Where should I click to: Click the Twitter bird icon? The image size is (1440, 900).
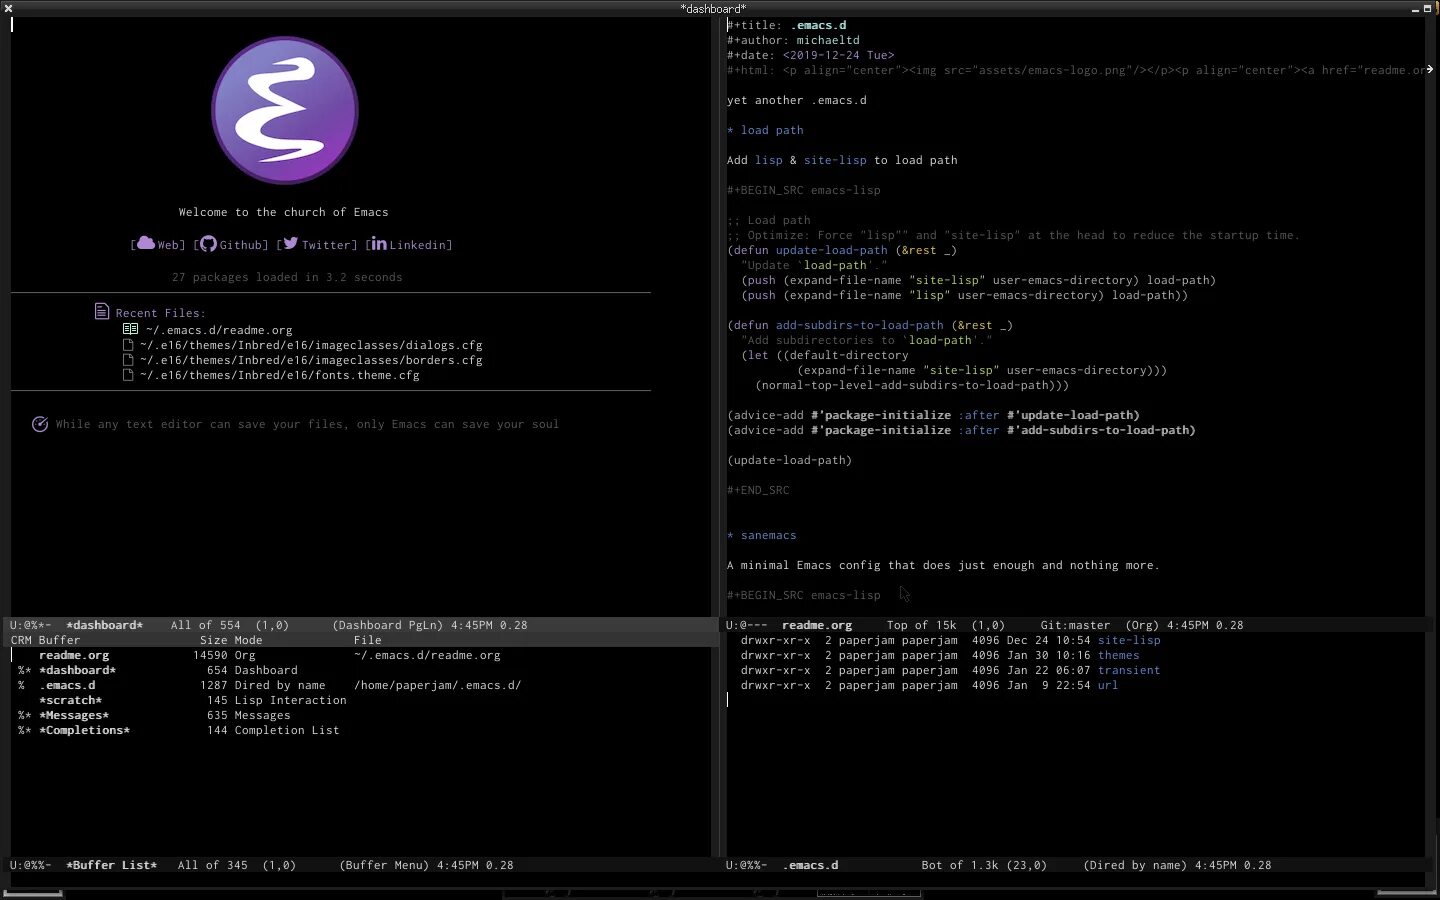(x=290, y=243)
